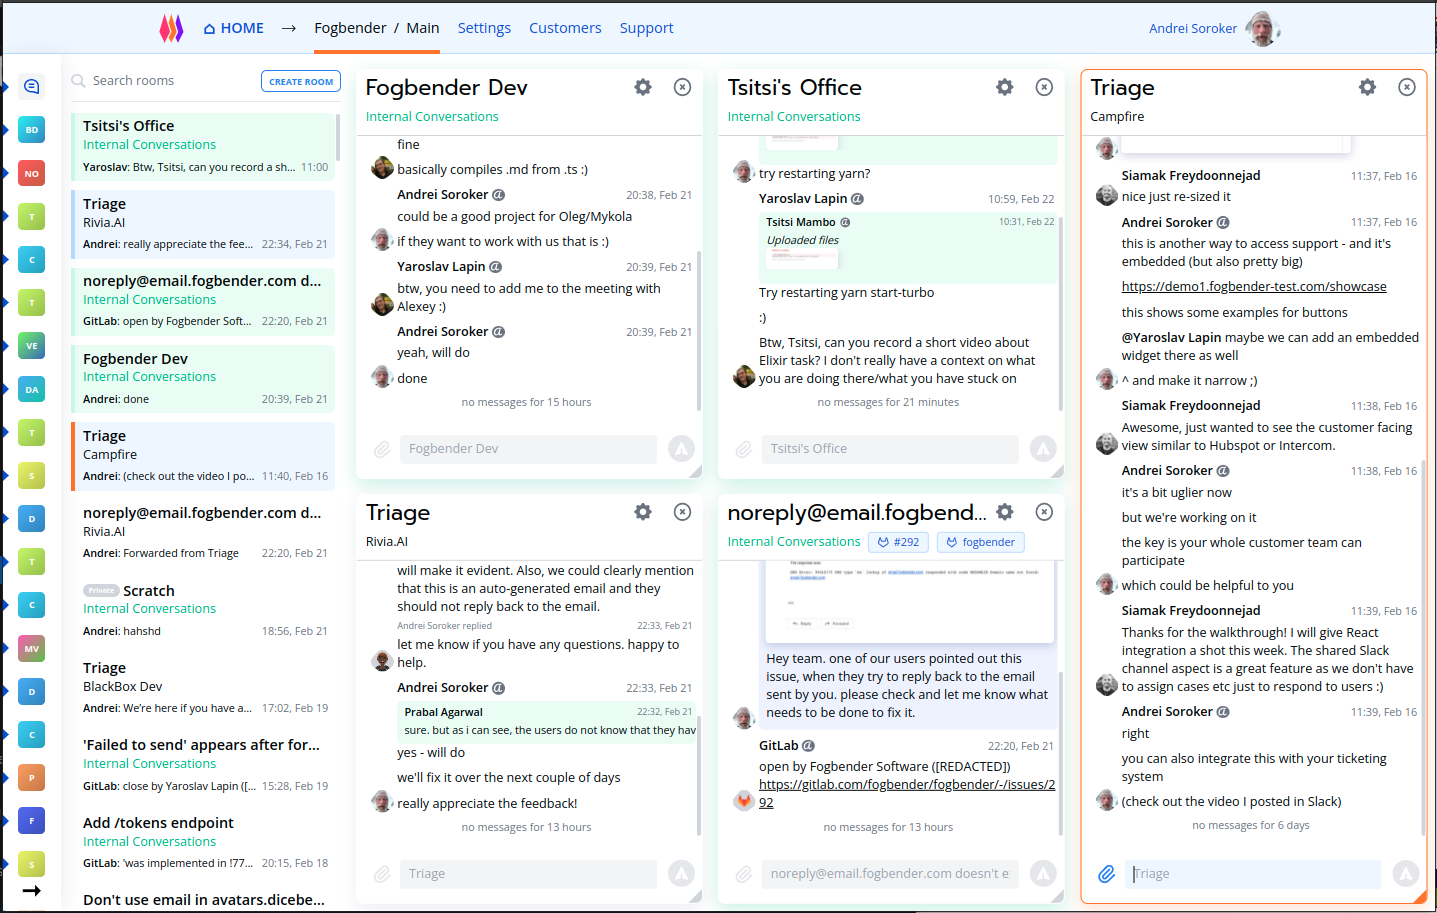The width and height of the screenshot is (1437, 913).
Task: Open Uploaded files thumbnail from Tsitsi Mambo
Action: point(803,258)
